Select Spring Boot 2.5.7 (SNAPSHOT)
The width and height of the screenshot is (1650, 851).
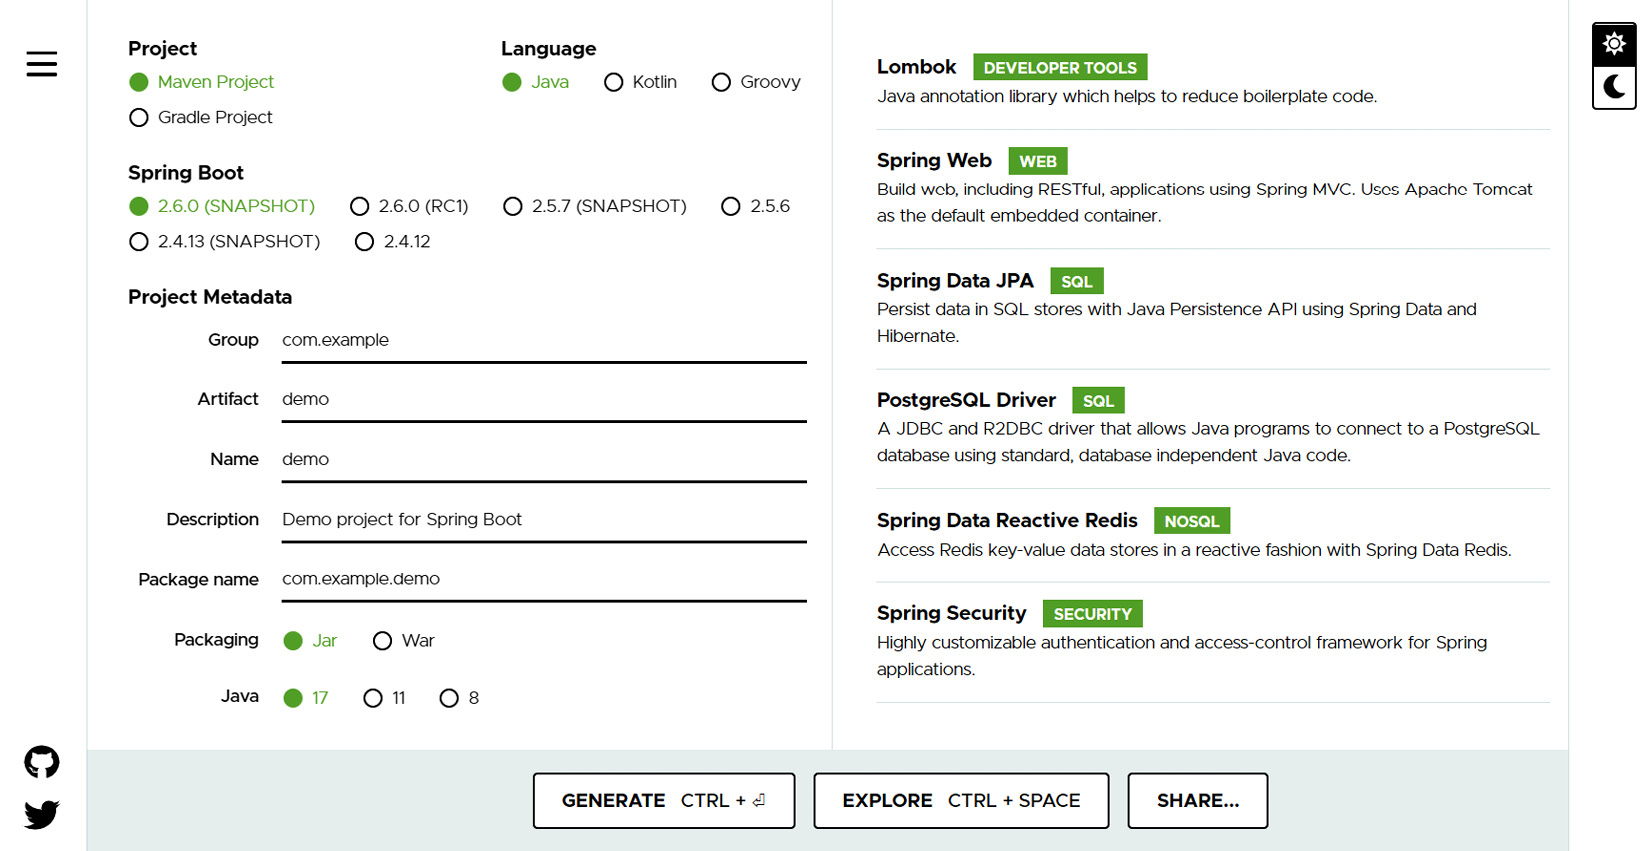[x=595, y=206]
